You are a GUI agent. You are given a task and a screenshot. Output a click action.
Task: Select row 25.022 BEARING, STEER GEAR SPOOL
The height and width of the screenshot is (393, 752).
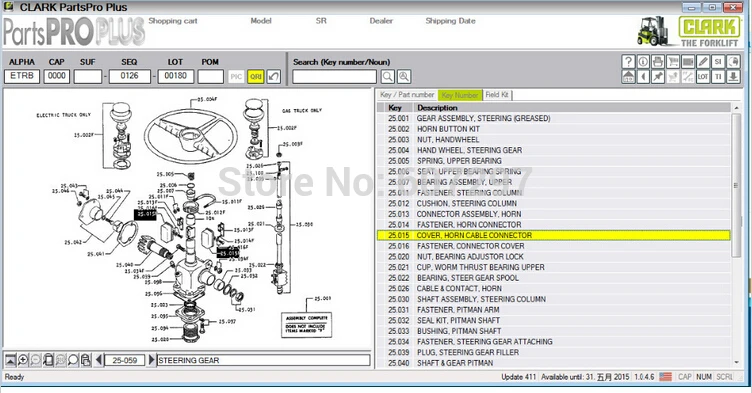(553, 278)
